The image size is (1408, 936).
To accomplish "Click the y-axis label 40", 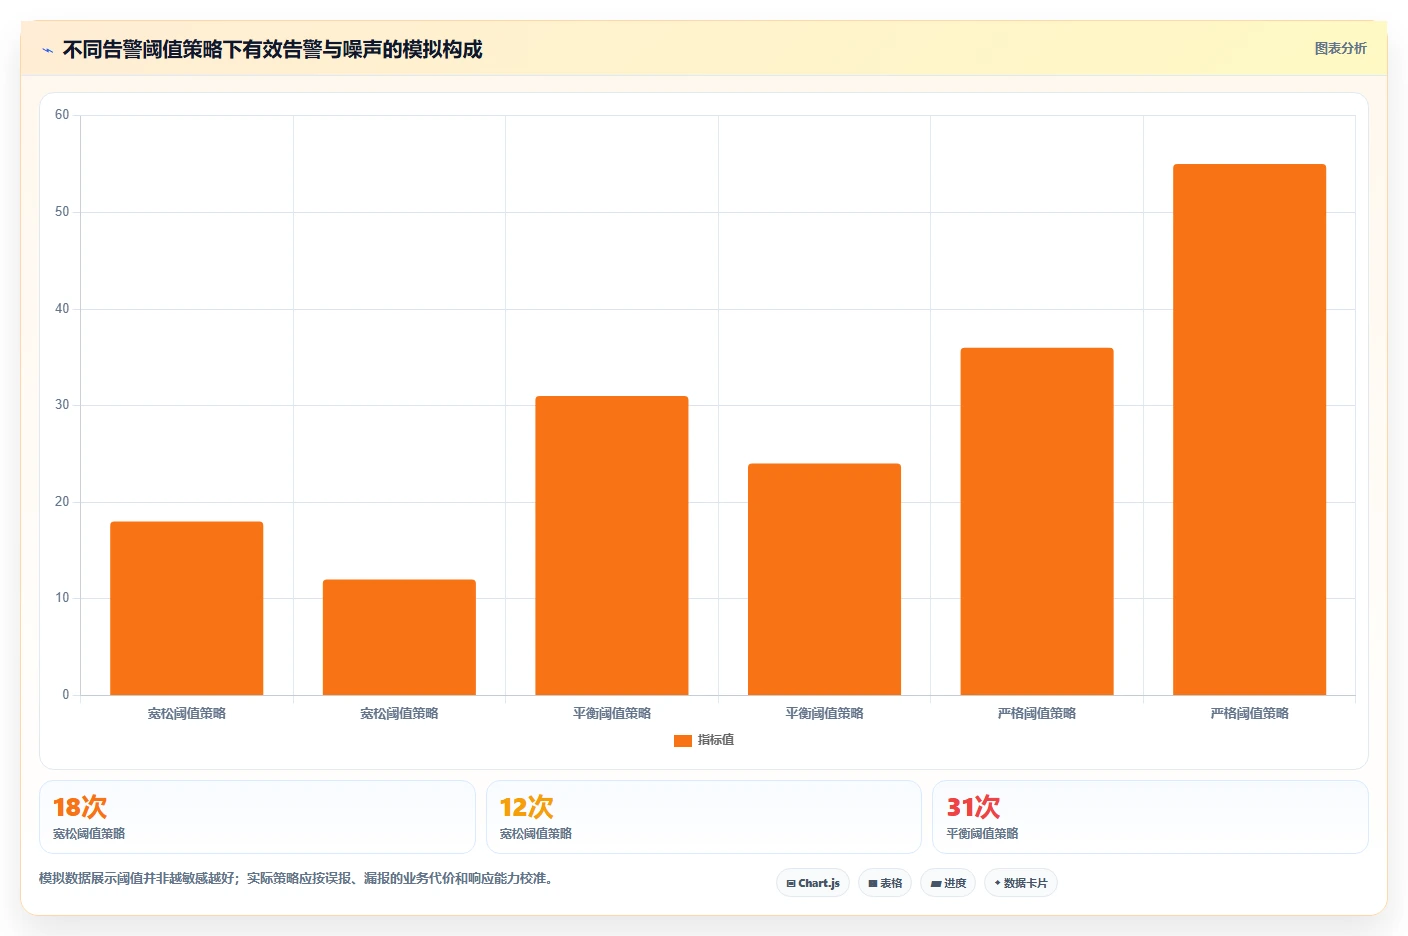I will point(62,309).
